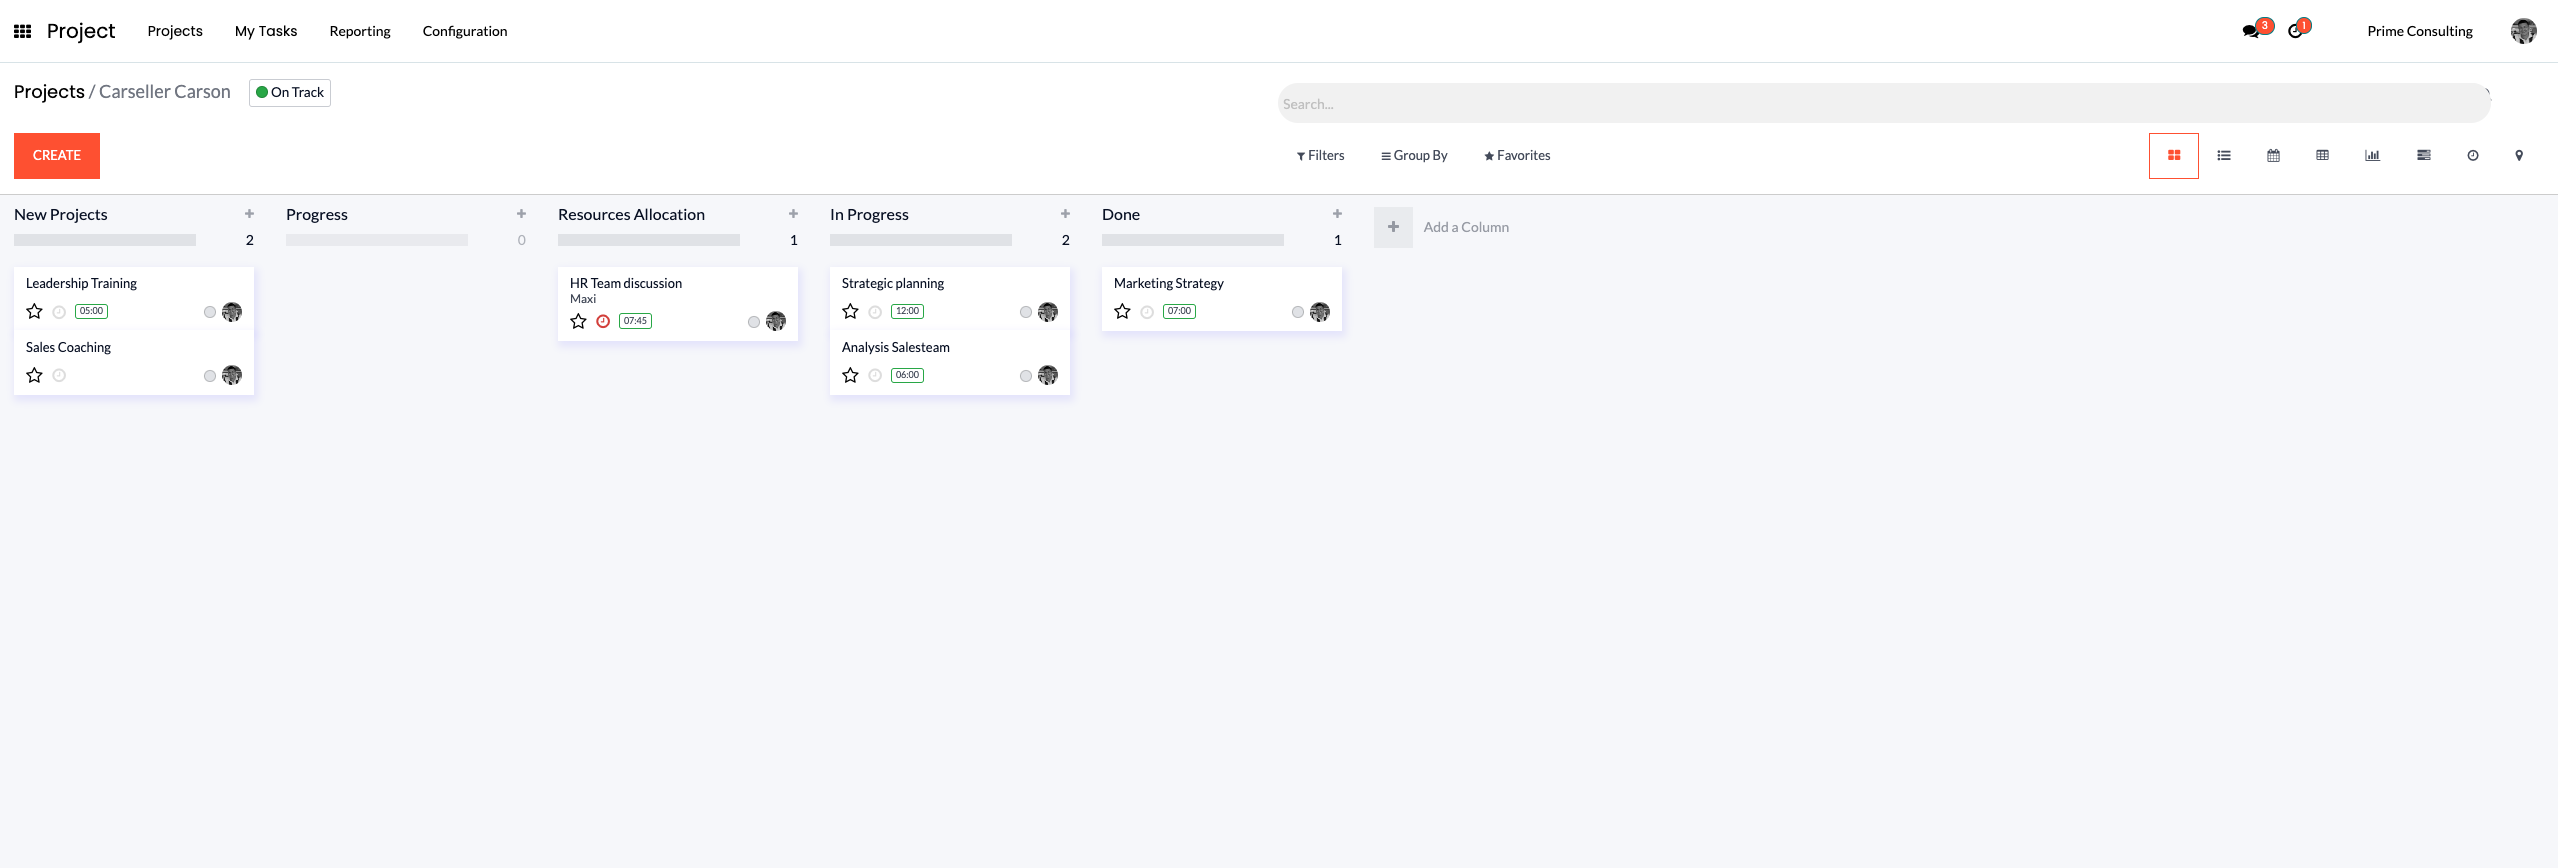Open the My Tasks menu
This screenshot has height=868, width=2558.
click(266, 31)
